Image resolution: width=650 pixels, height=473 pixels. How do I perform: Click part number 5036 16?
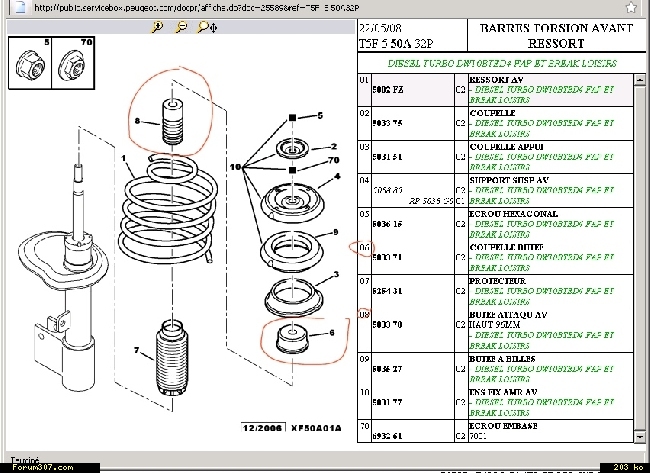[x=387, y=224]
